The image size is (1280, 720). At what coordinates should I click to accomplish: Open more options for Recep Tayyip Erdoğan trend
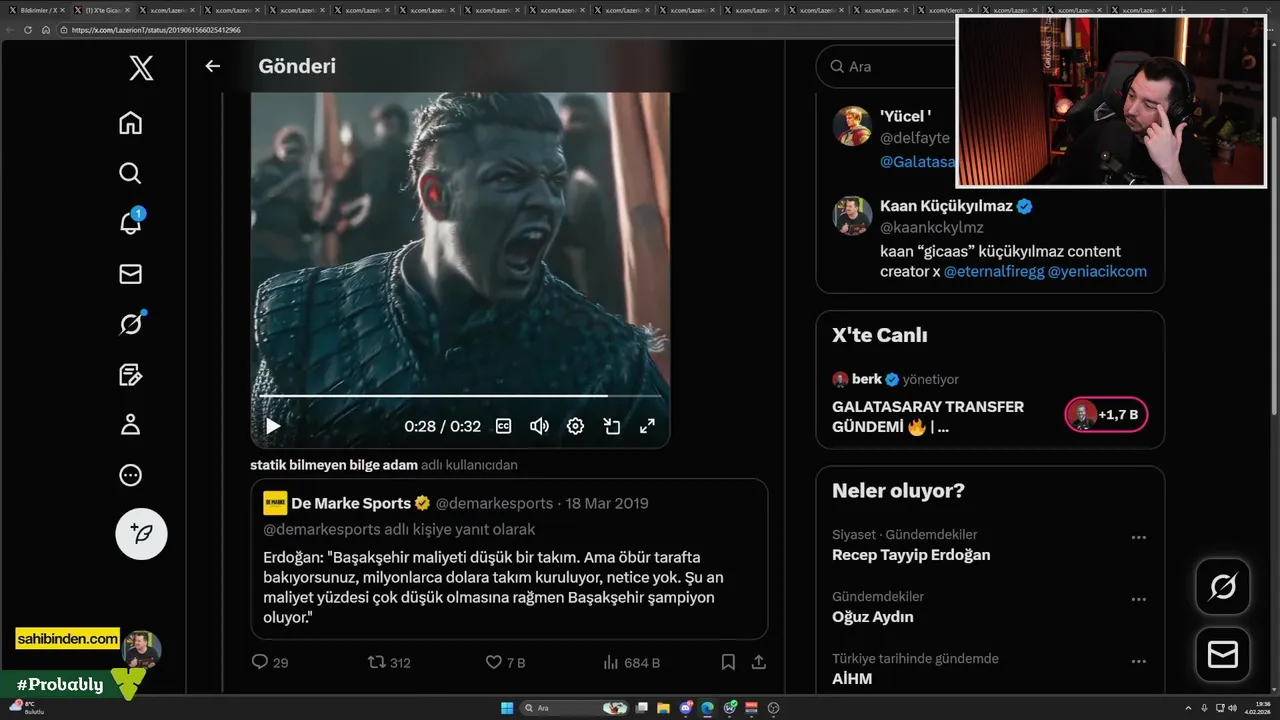coord(1138,537)
